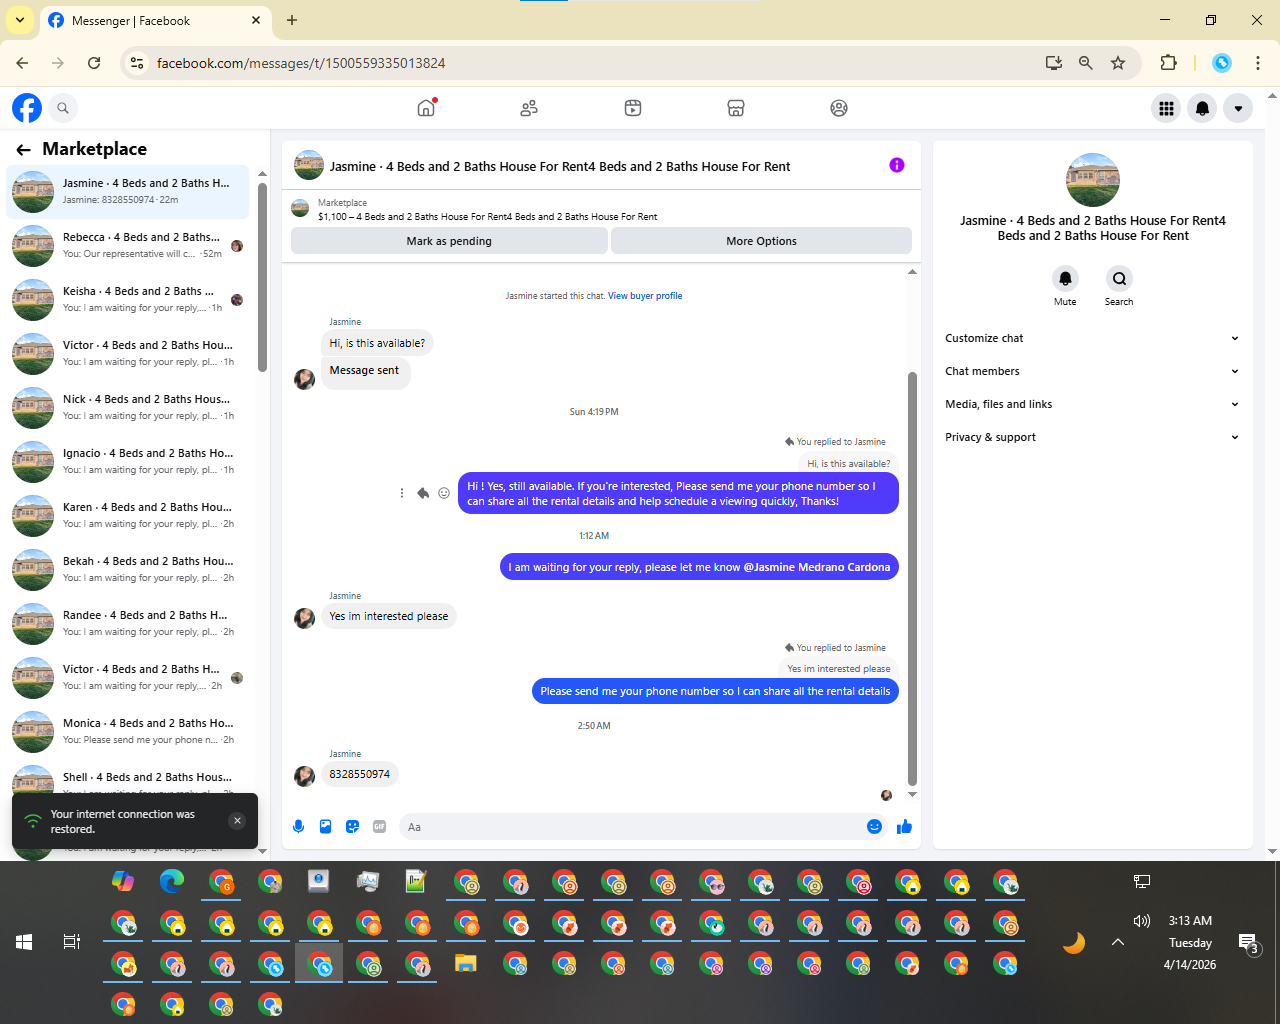Click the large listing photo in right panel
Image resolution: width=1280 pixels, height=1024 pixels.
click(x=1093, y=180)
